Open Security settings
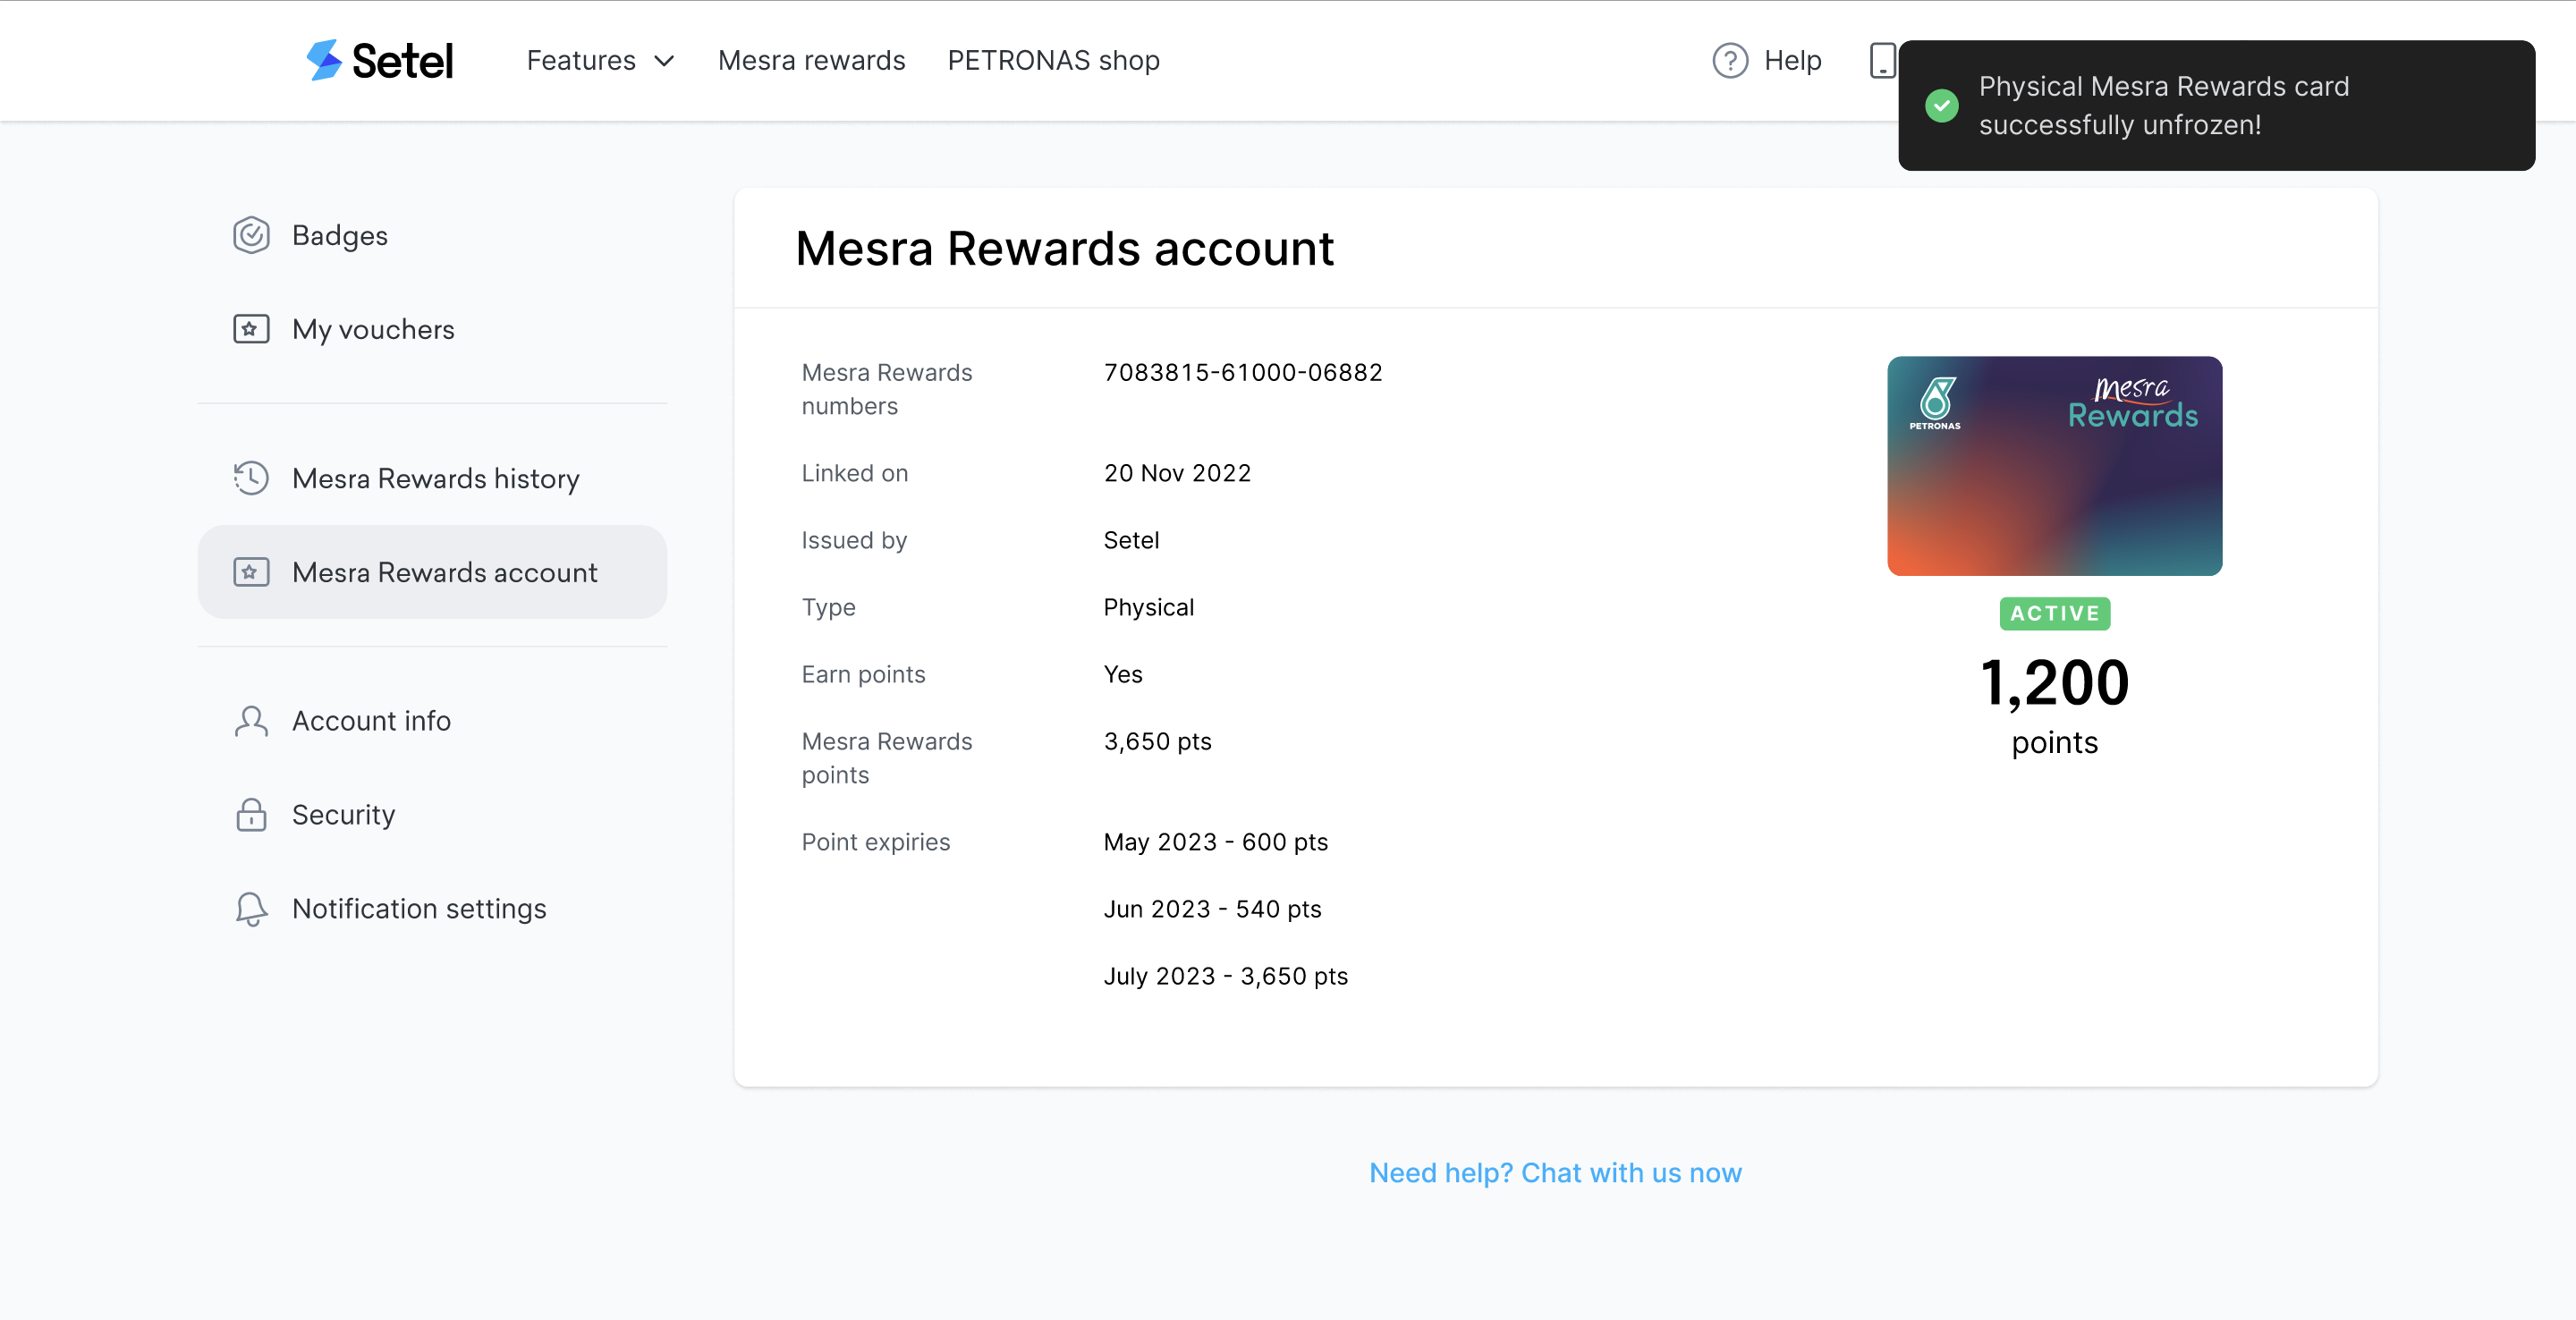 point(432,814)
